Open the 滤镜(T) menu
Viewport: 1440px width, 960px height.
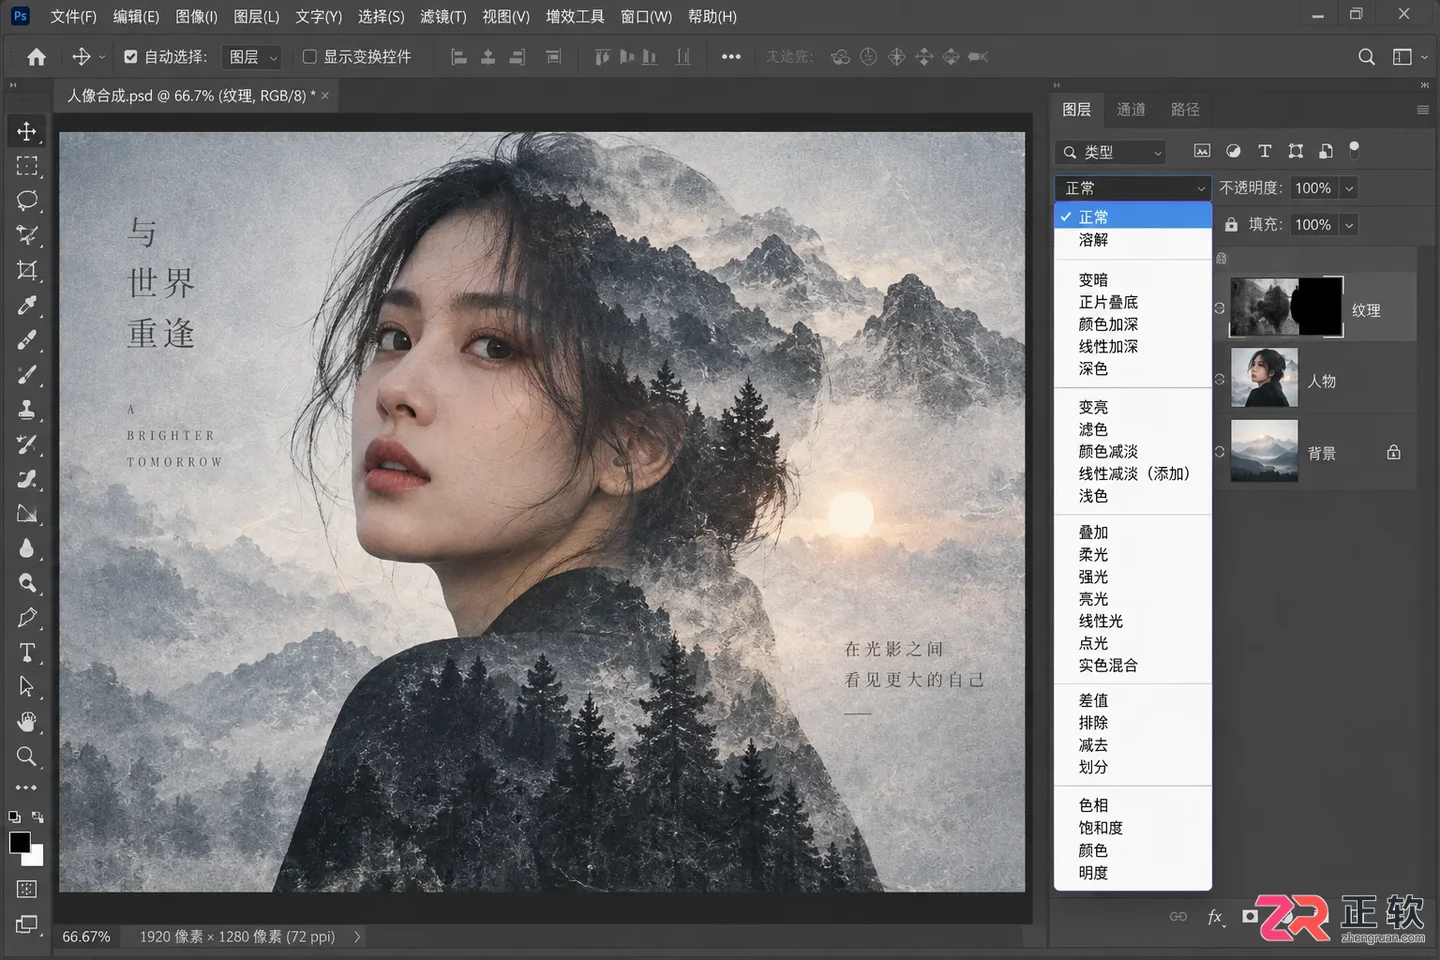[x=443, y=16]
